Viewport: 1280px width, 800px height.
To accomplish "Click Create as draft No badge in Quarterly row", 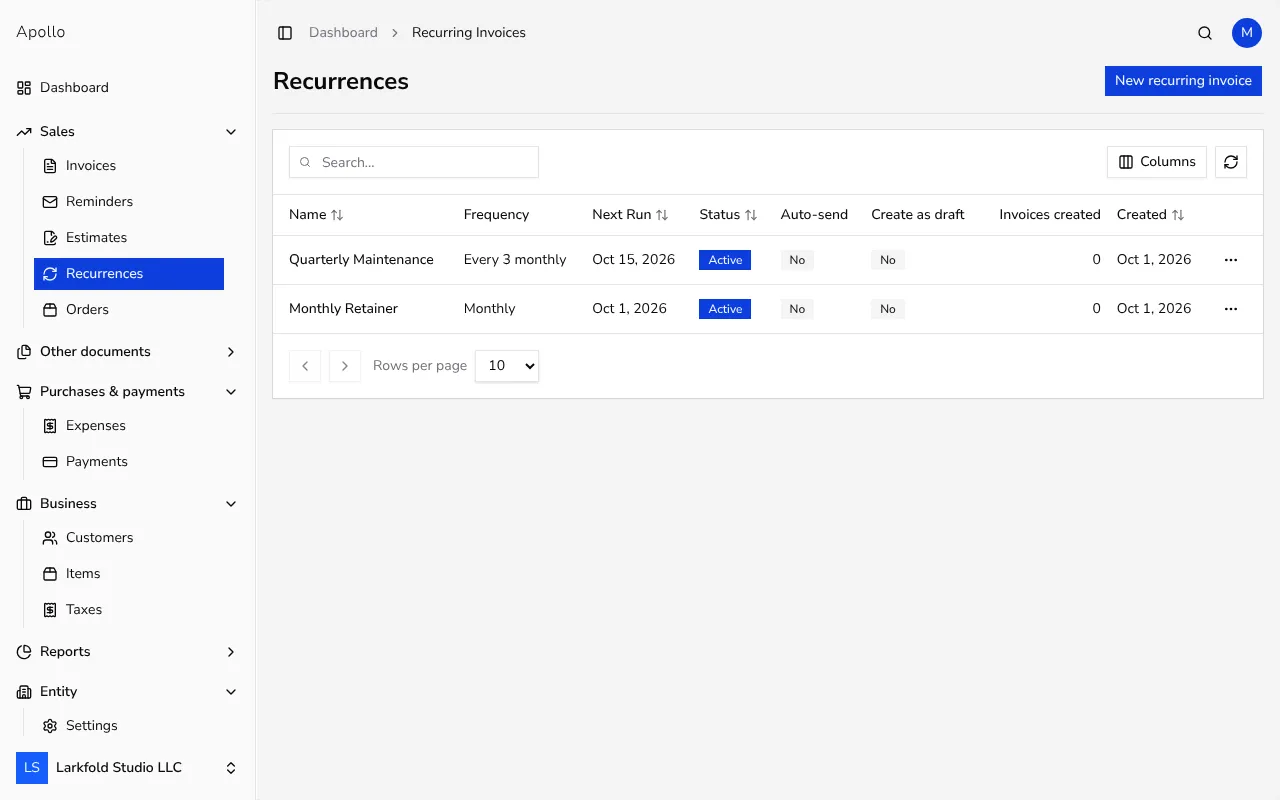I will [888, 260].
